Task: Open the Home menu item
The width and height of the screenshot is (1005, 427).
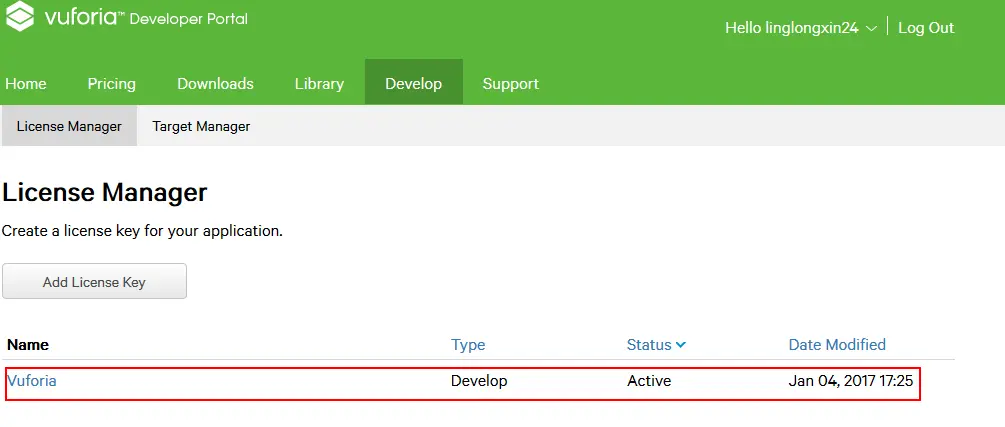Action: [26, 84]
